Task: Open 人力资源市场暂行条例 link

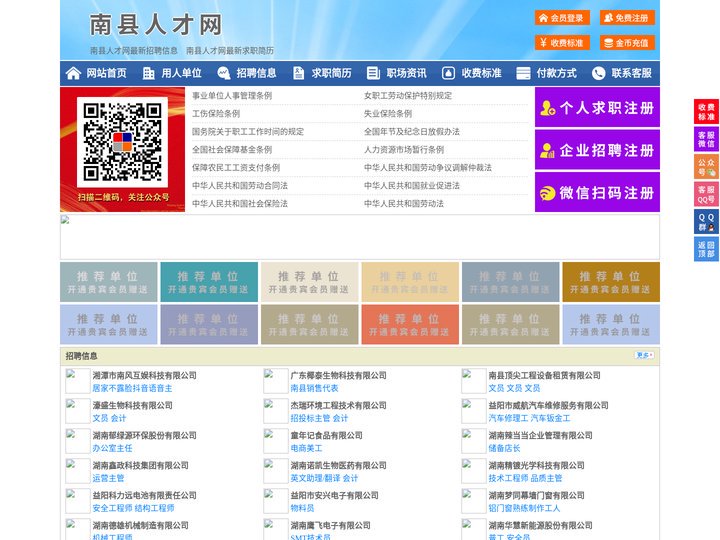Action: (404, 150)
